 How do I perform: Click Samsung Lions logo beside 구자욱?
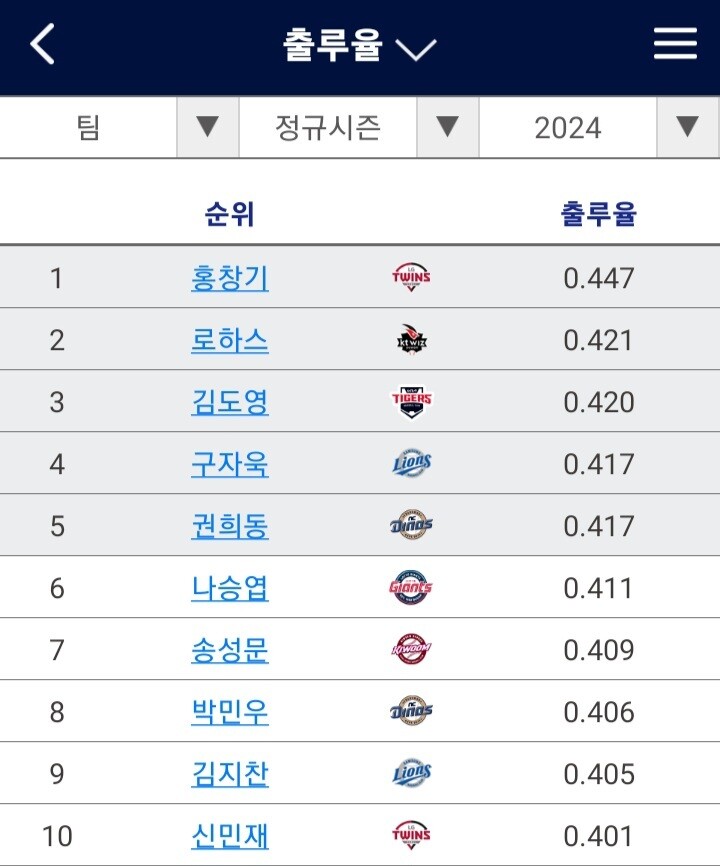coord(411,464)
